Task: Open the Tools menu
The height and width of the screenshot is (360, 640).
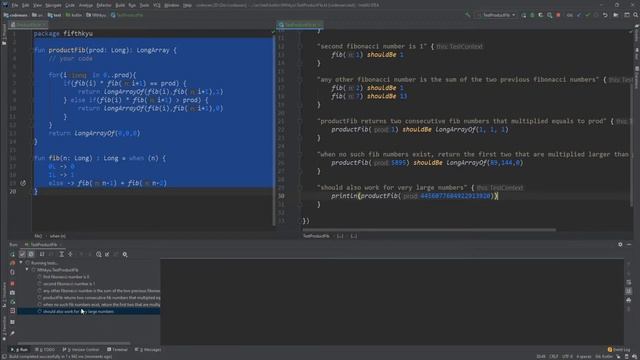Action: pyautogui.click(x=144, y=5)
